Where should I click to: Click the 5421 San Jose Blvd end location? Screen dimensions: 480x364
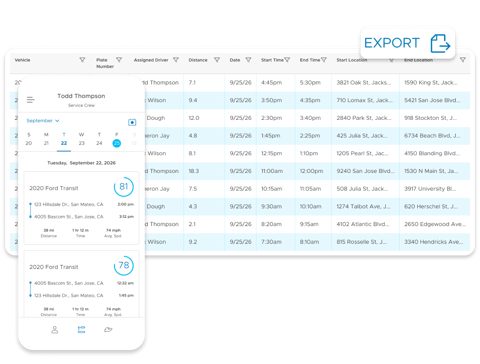[432, 100]
